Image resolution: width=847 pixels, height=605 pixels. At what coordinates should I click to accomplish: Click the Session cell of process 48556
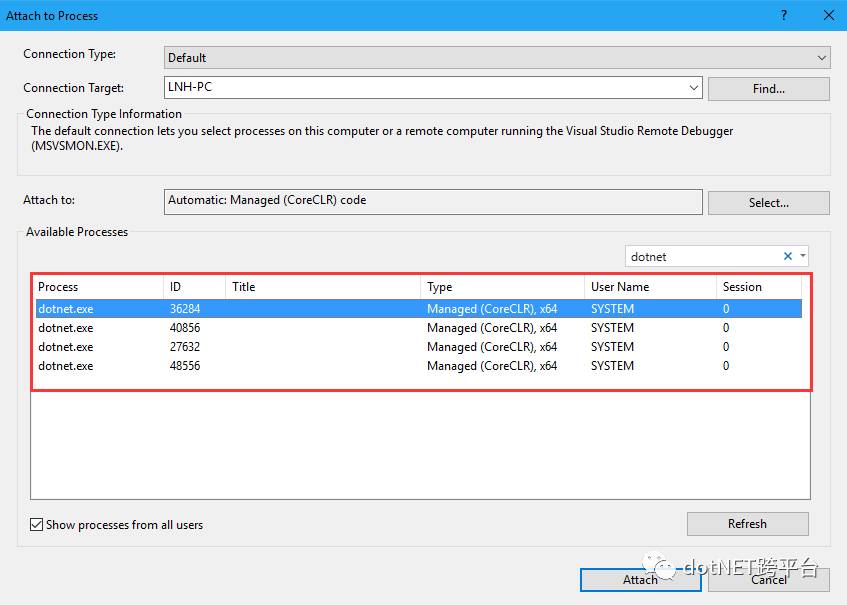tap(726, 366)
